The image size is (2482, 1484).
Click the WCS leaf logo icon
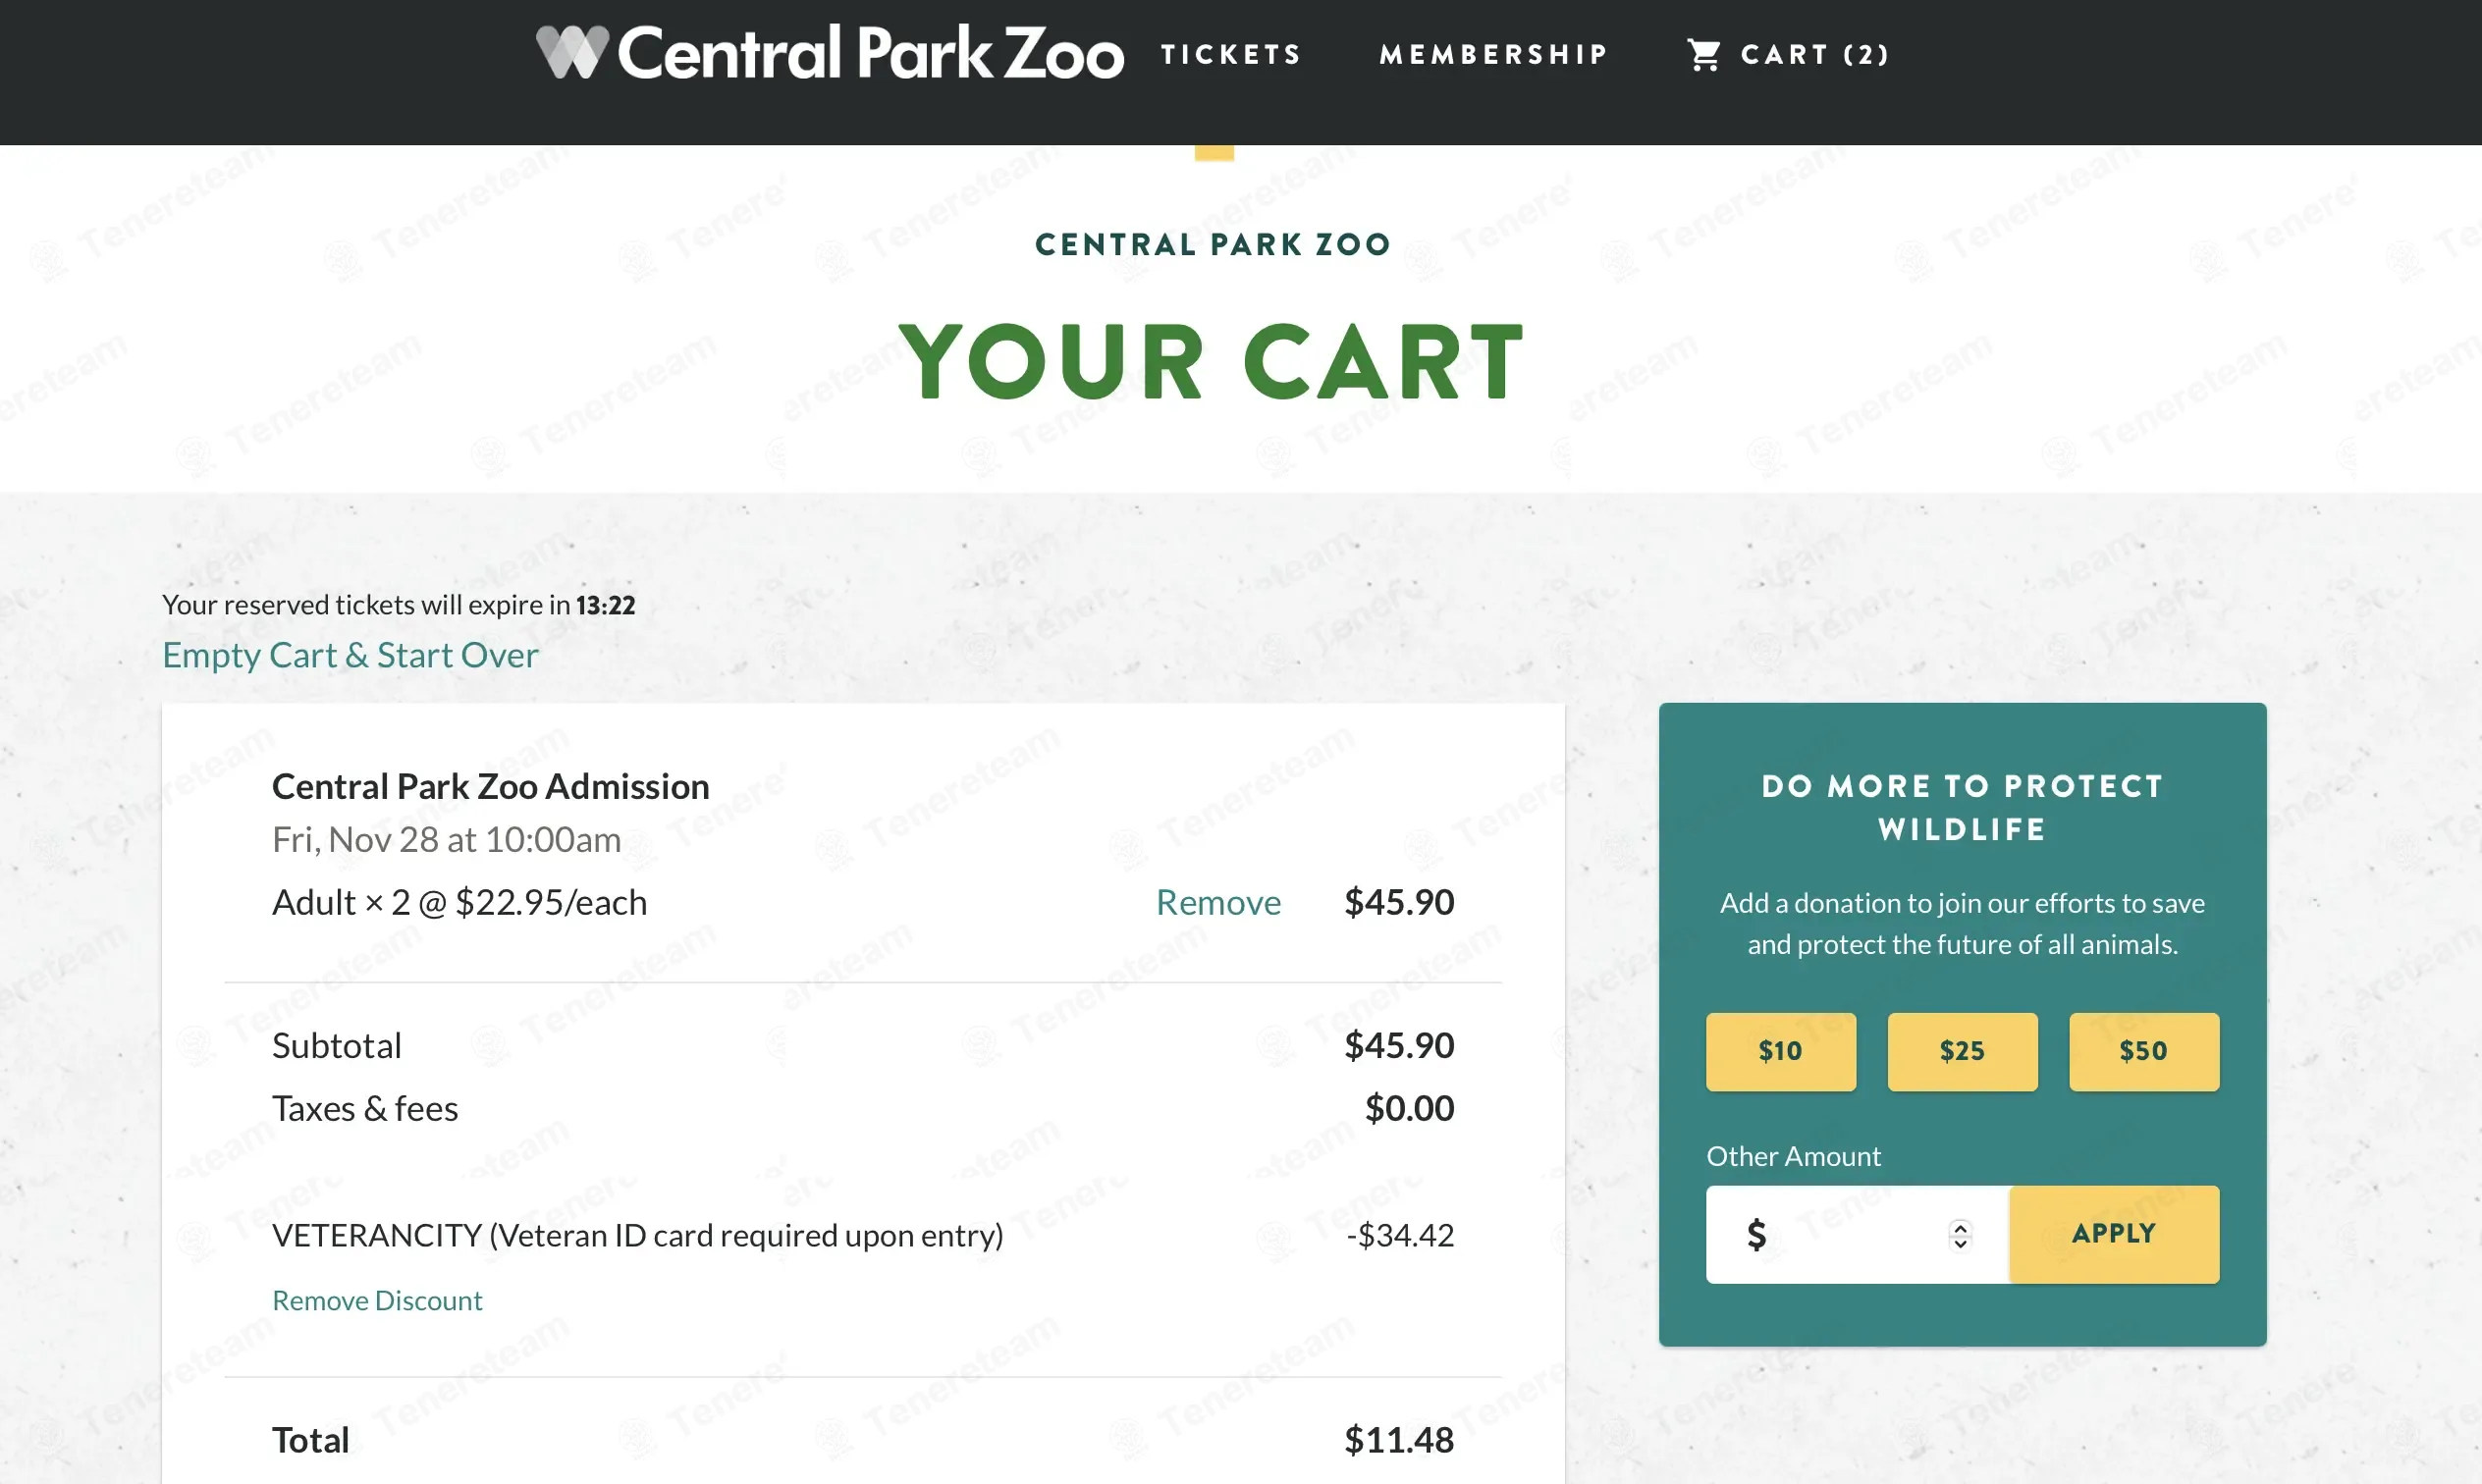tap(572, 52)
